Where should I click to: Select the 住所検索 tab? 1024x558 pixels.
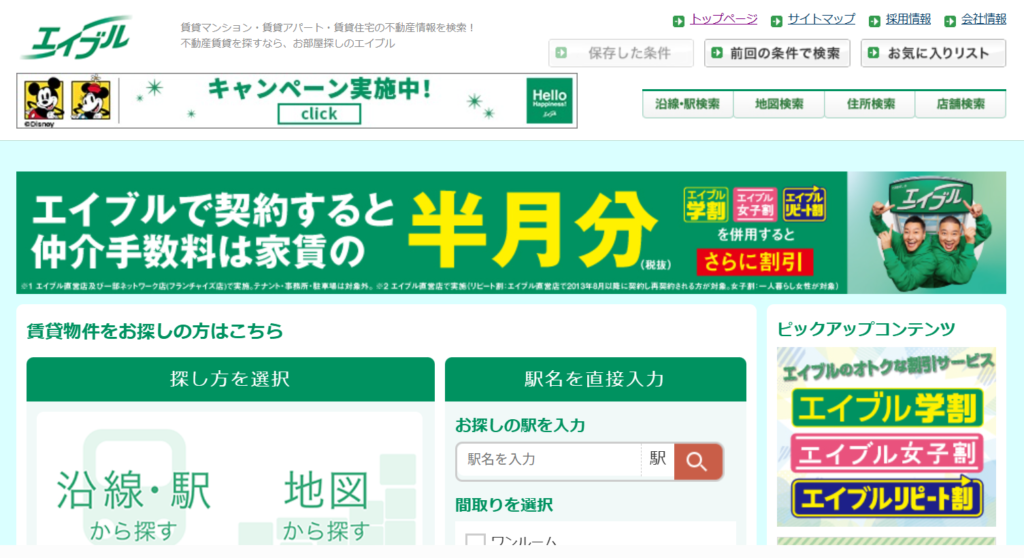870,104
